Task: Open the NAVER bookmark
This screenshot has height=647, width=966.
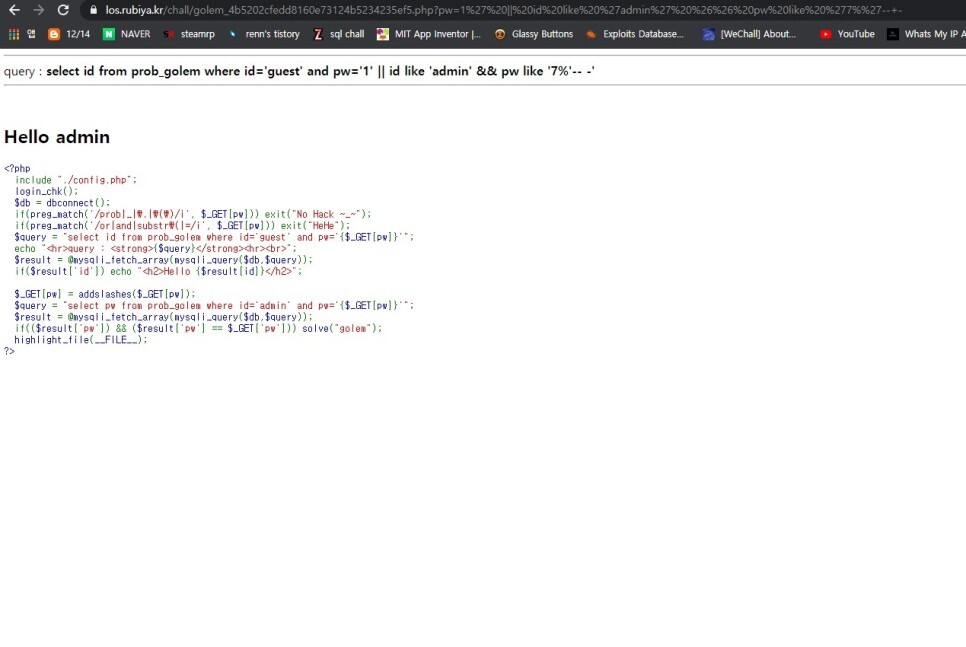Action: pyautogui.click(x=126, y=34)
